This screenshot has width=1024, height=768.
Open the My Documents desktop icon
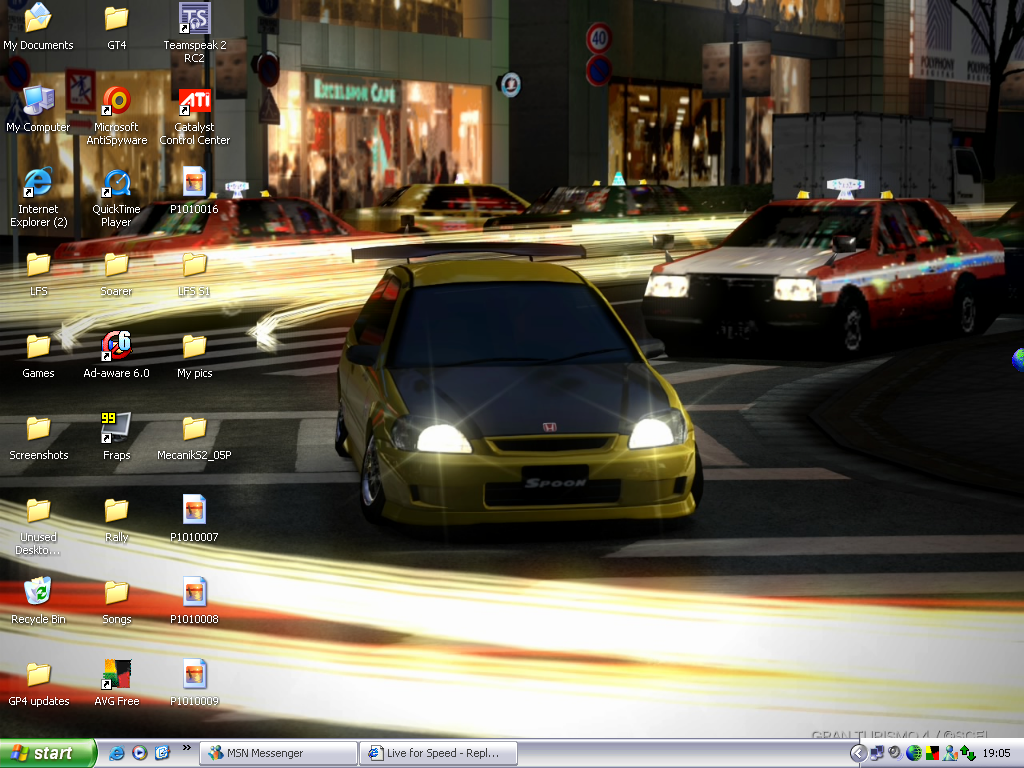click(x=38, y=26)
